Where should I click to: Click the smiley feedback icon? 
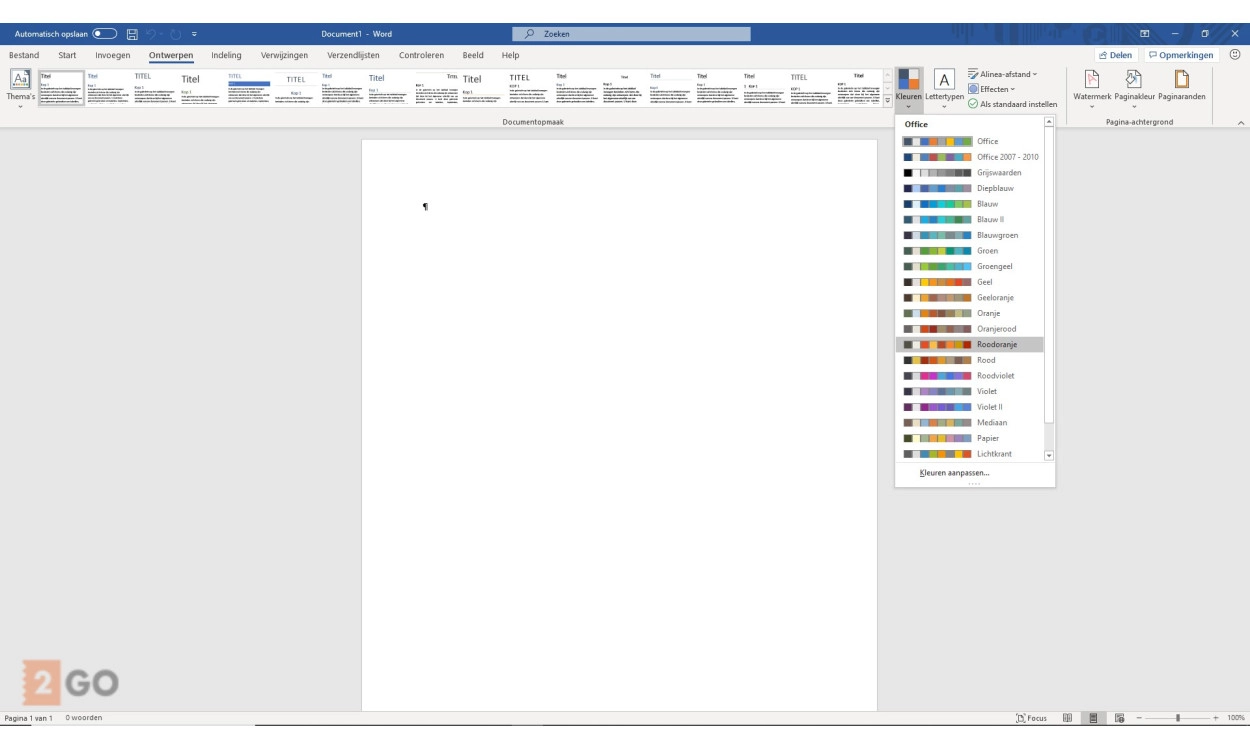point(1234,55)
